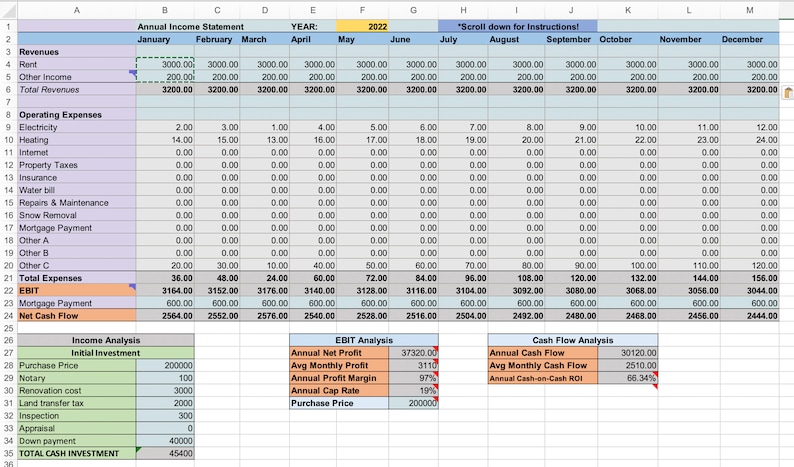
Task: Select row 24 header
Action: coord(9,316)
